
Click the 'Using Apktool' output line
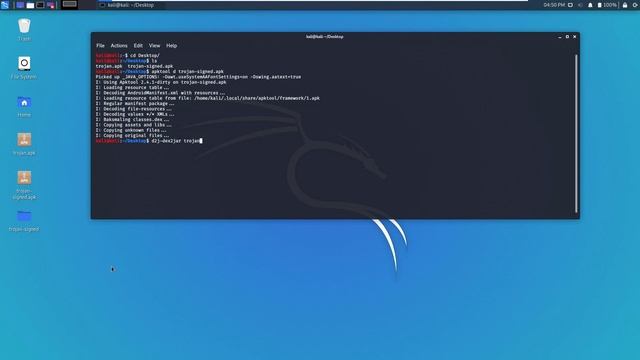pos(161,82)
